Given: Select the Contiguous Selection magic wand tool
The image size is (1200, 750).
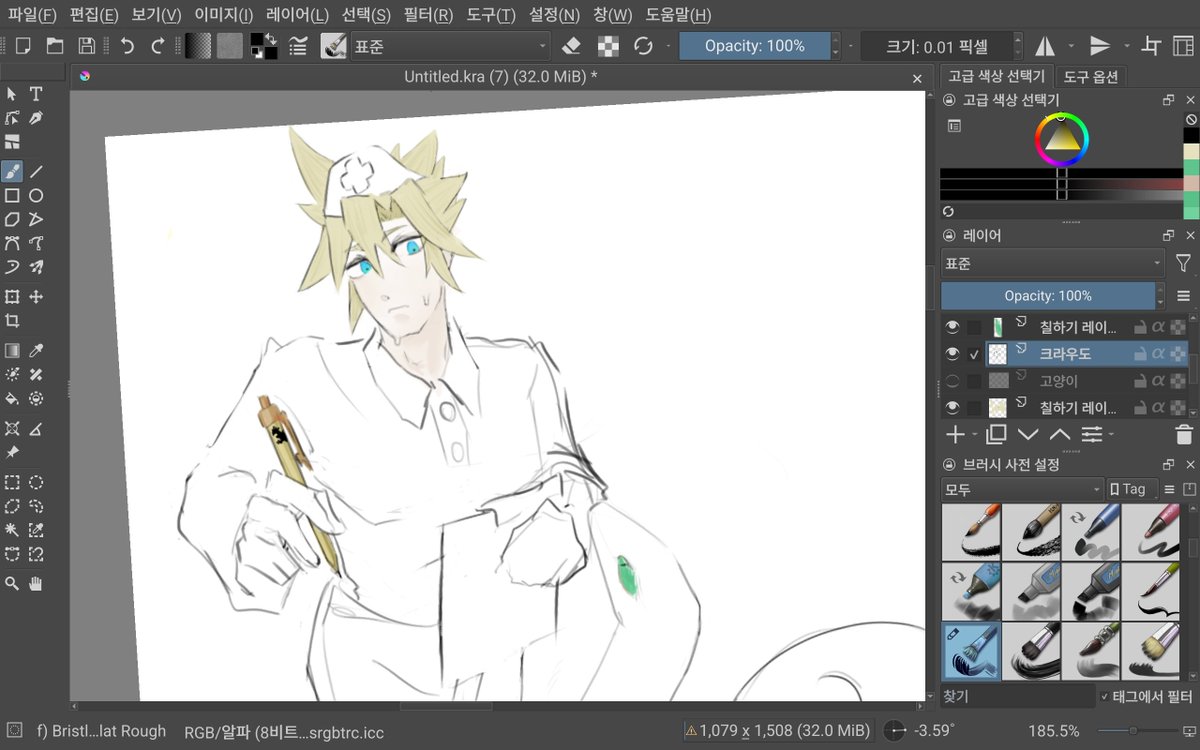Looking at the screenshot, I should click(x=12, y=530).
